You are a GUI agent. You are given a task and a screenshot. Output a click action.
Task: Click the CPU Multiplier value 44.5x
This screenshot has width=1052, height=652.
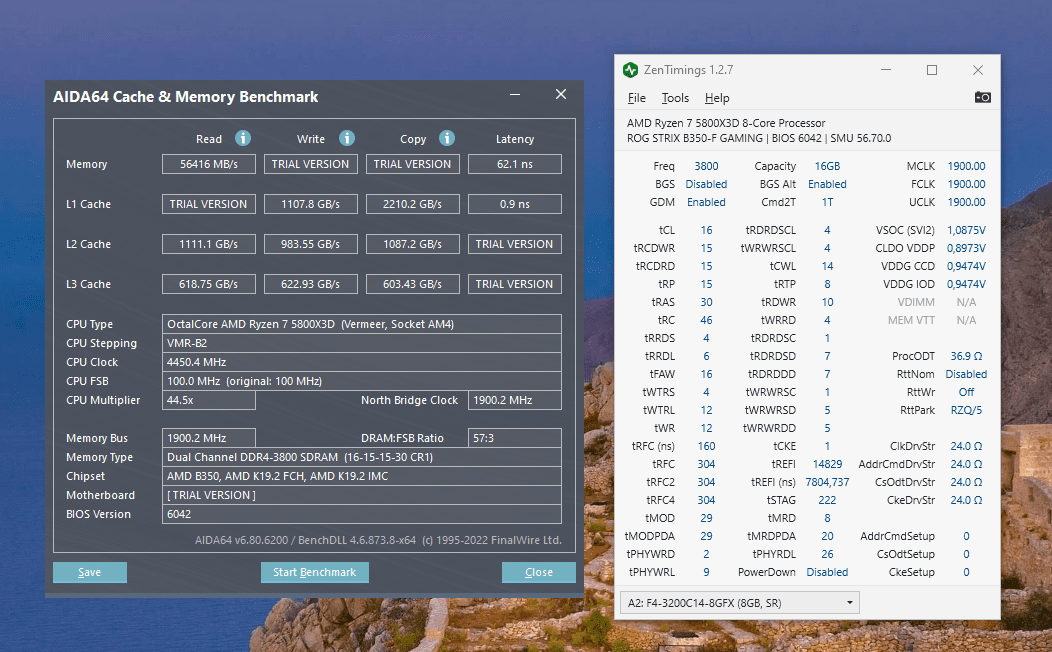coord(209,400)
